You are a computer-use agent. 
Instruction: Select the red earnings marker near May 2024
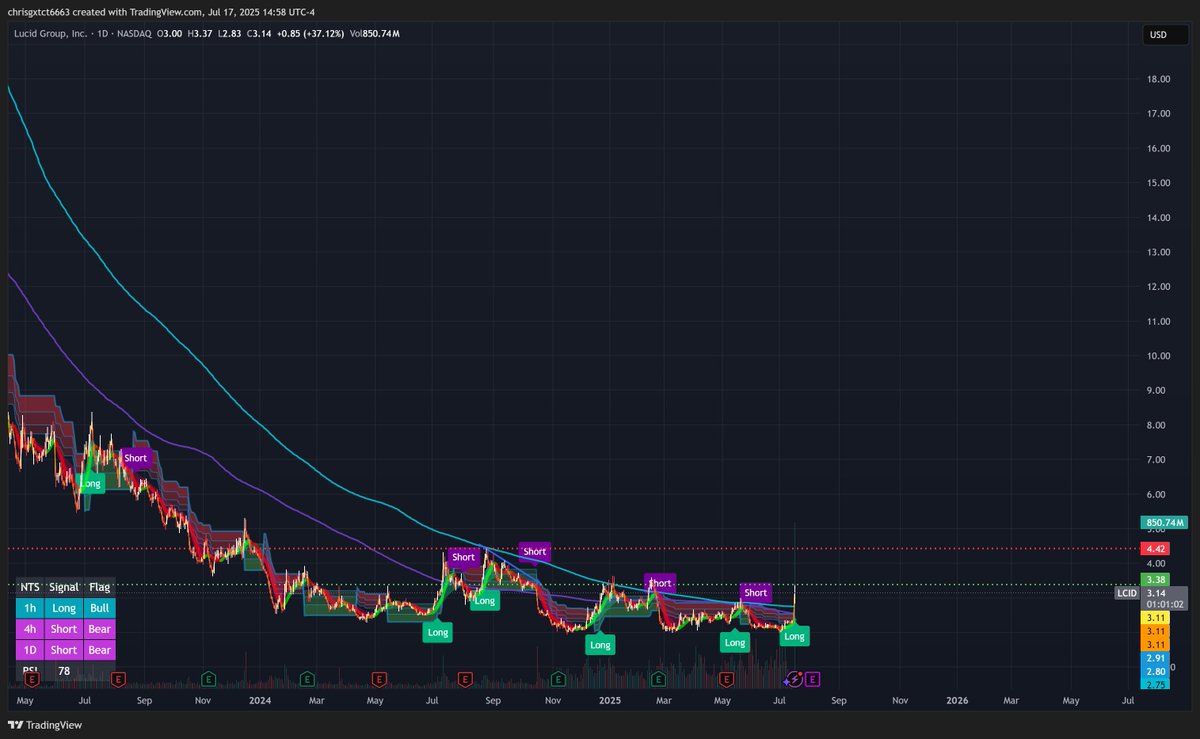379,679
